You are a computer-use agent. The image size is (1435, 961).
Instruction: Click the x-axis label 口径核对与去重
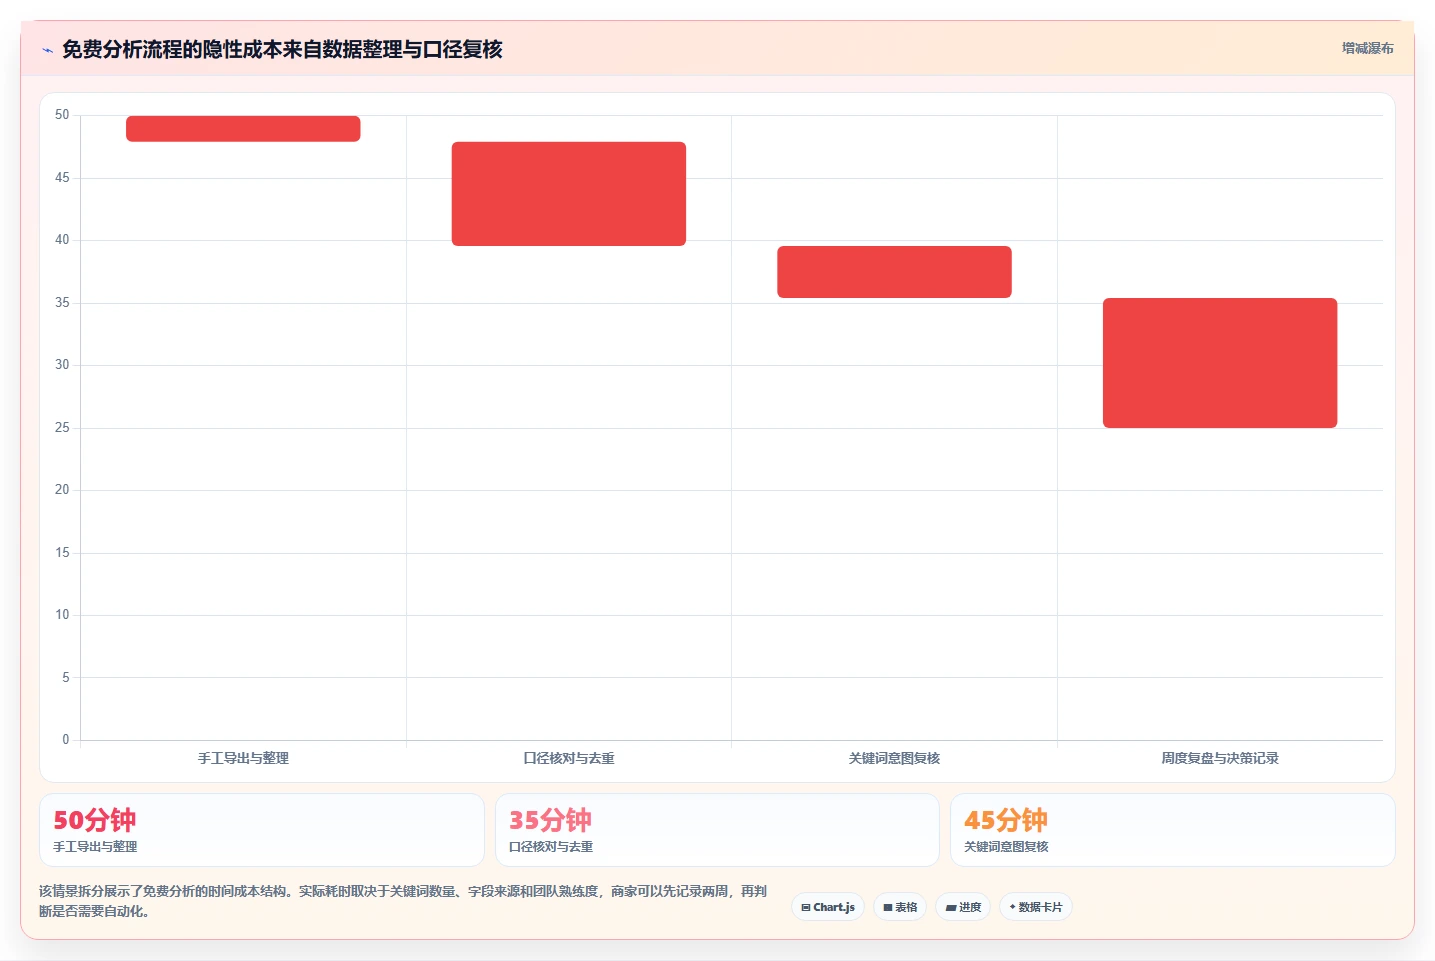(569, 758)
